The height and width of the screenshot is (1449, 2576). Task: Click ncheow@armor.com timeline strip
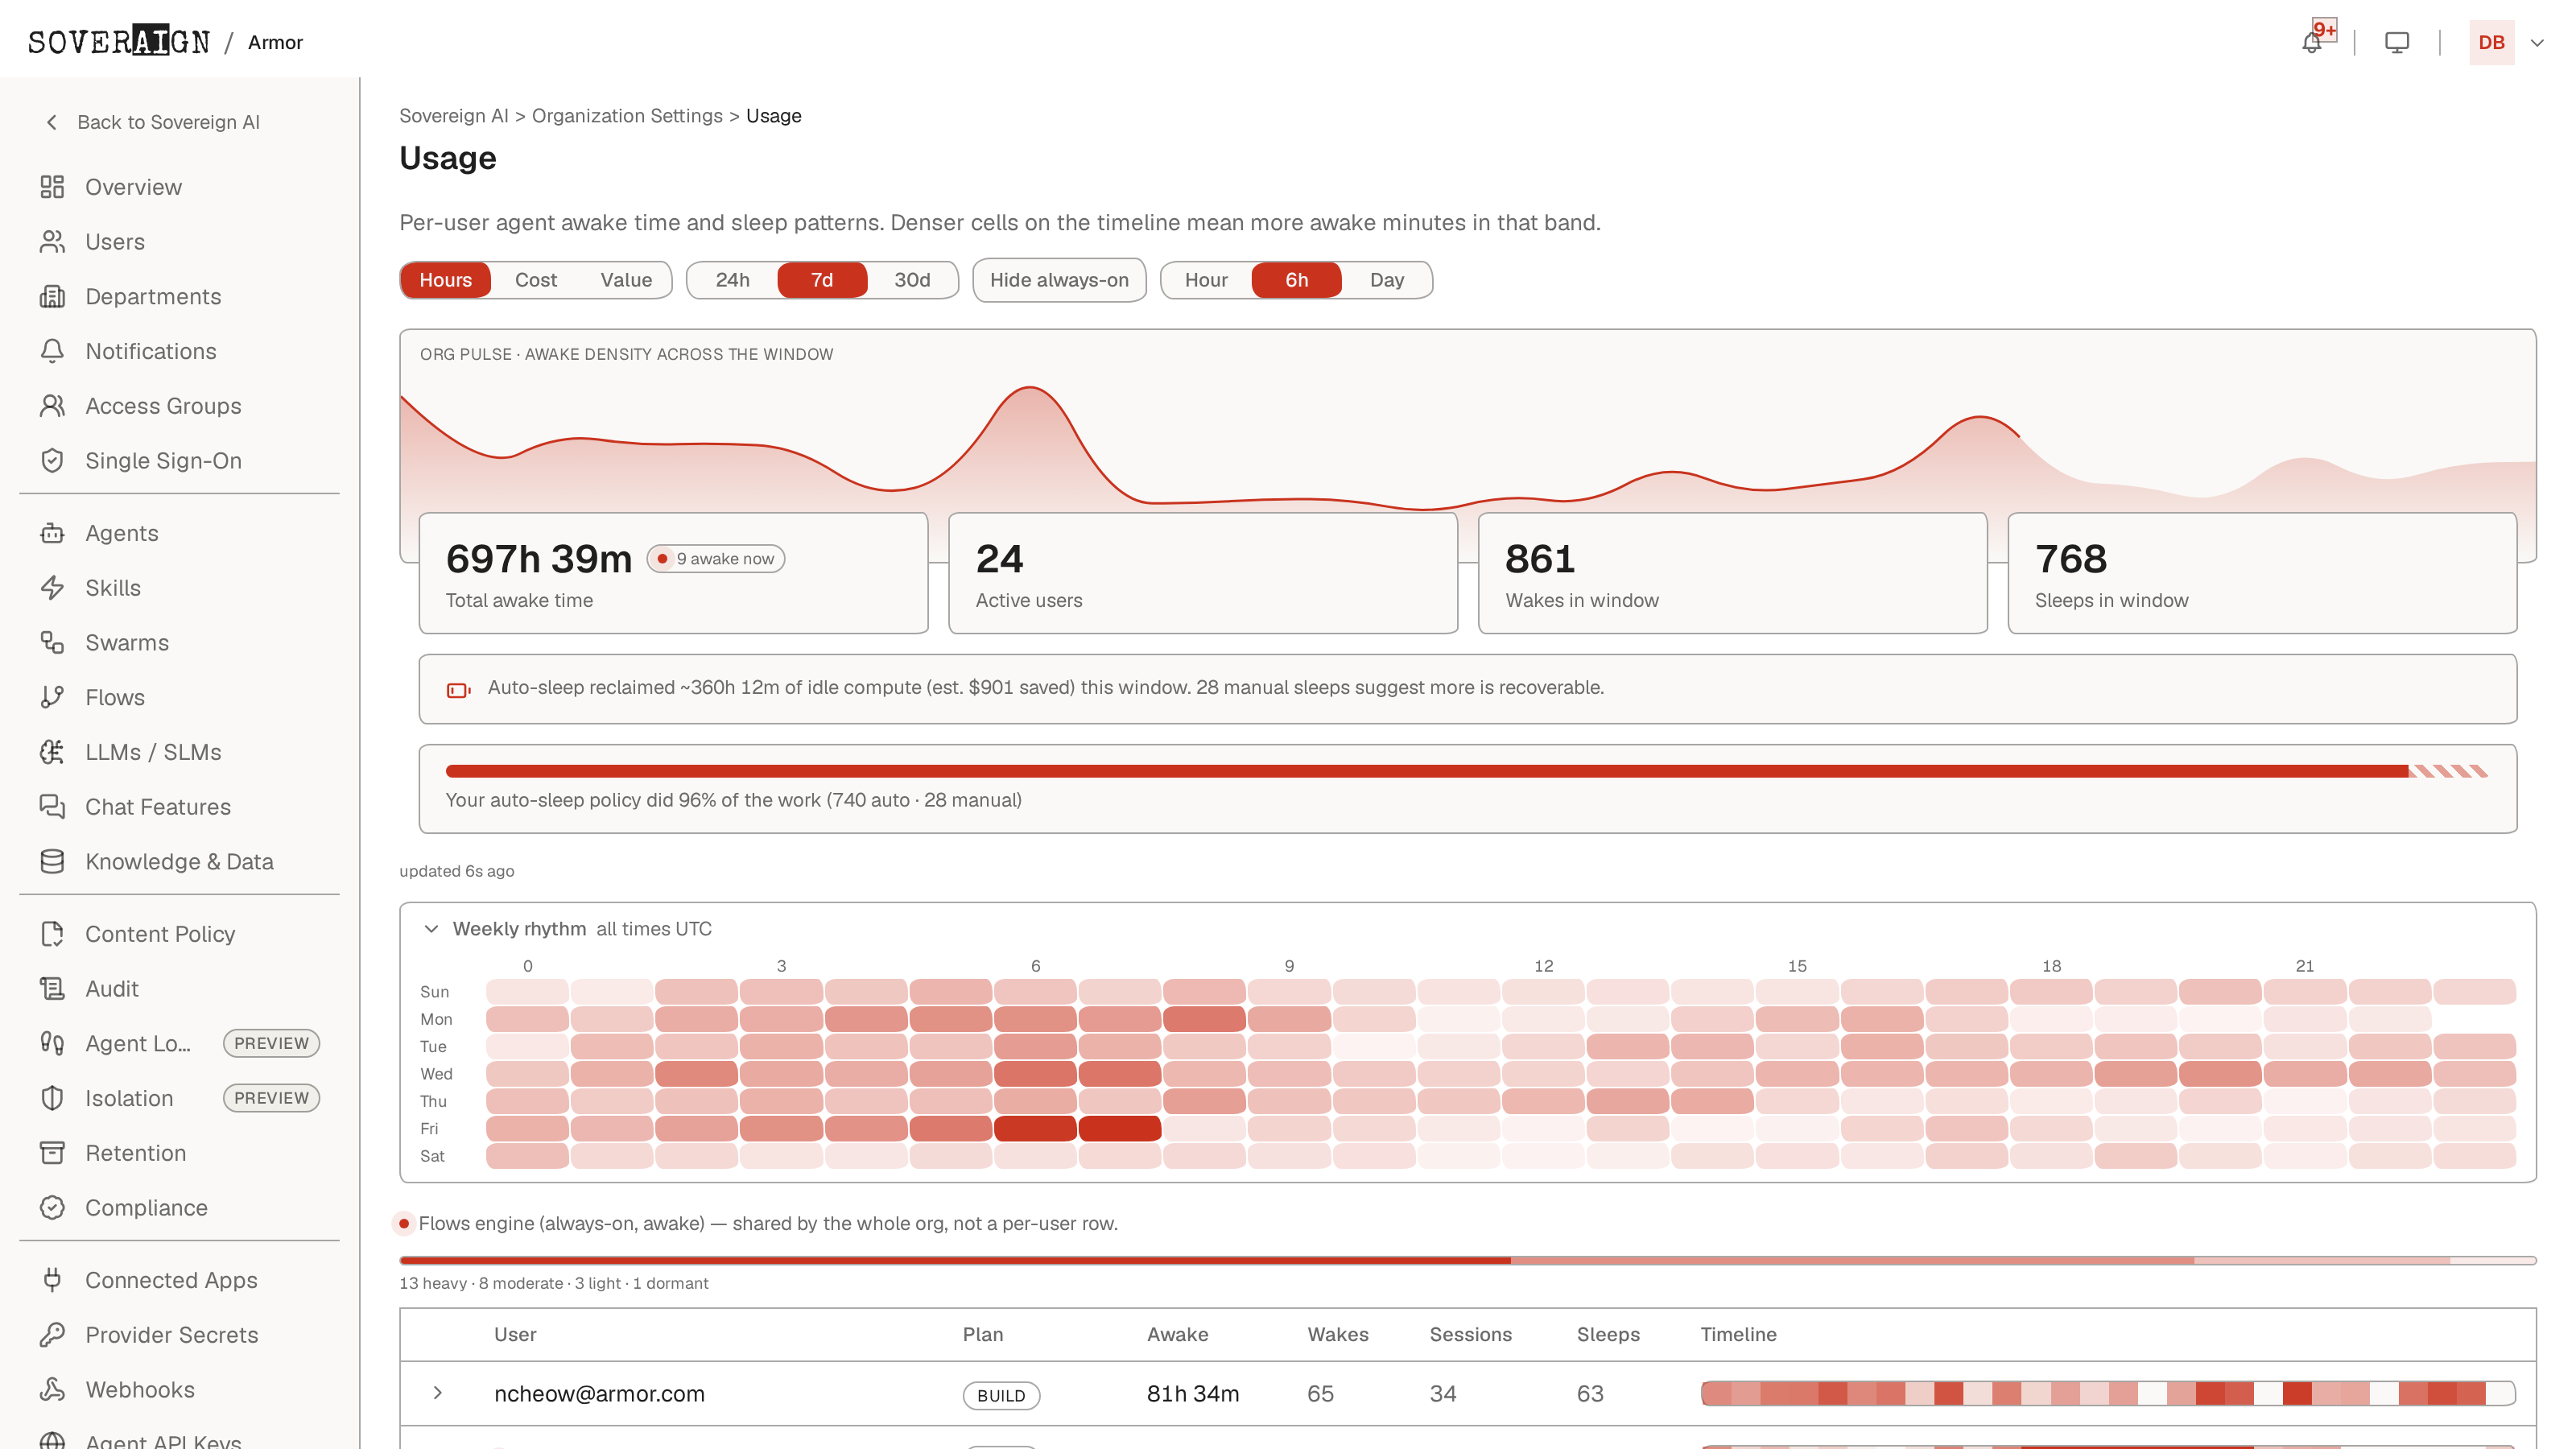tap(2108, 1393)
